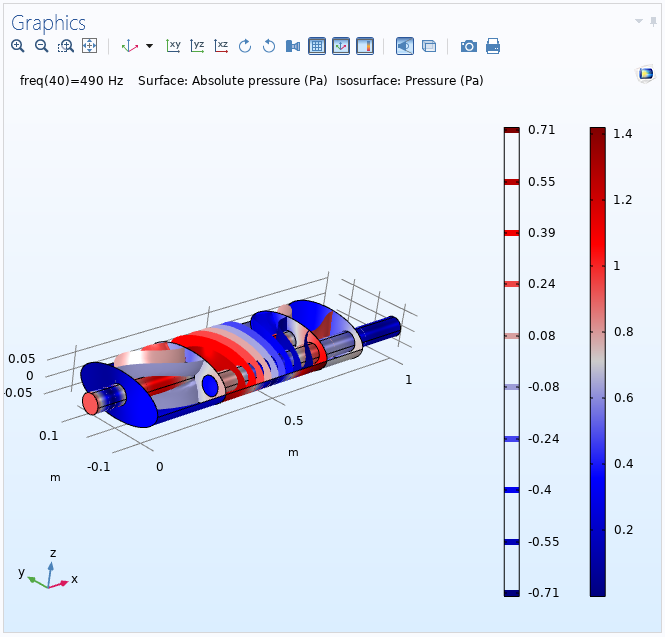
Task: Click the Zoom Out magnifier icon
Action: tap(42, 46)
